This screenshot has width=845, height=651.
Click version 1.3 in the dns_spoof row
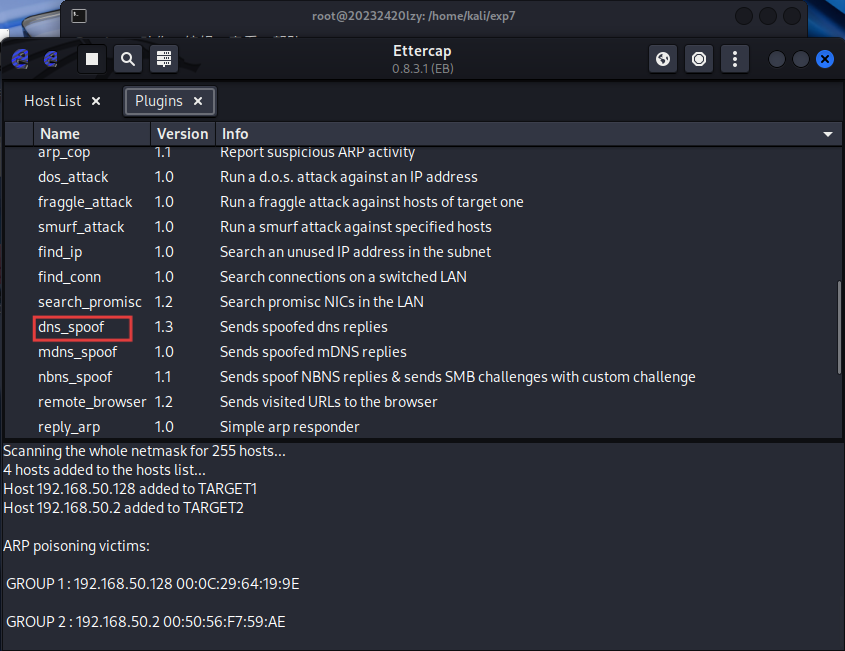click(164, 327)
